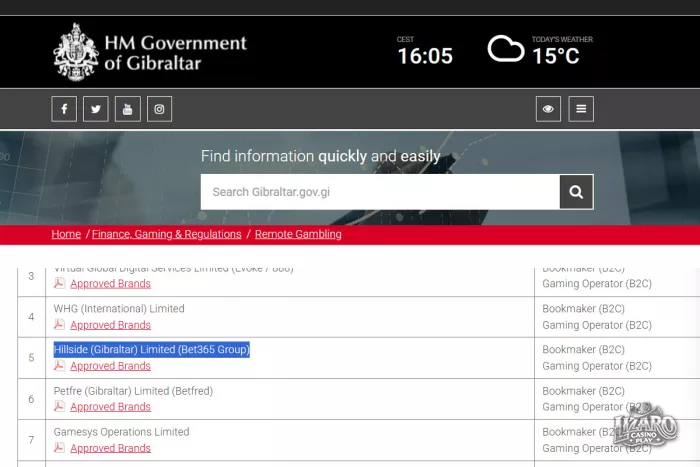Click Gaming Operator (B2C) in row 3
Image resolution: width=700 pixels, height=467 pixels.
click(597, 284)
